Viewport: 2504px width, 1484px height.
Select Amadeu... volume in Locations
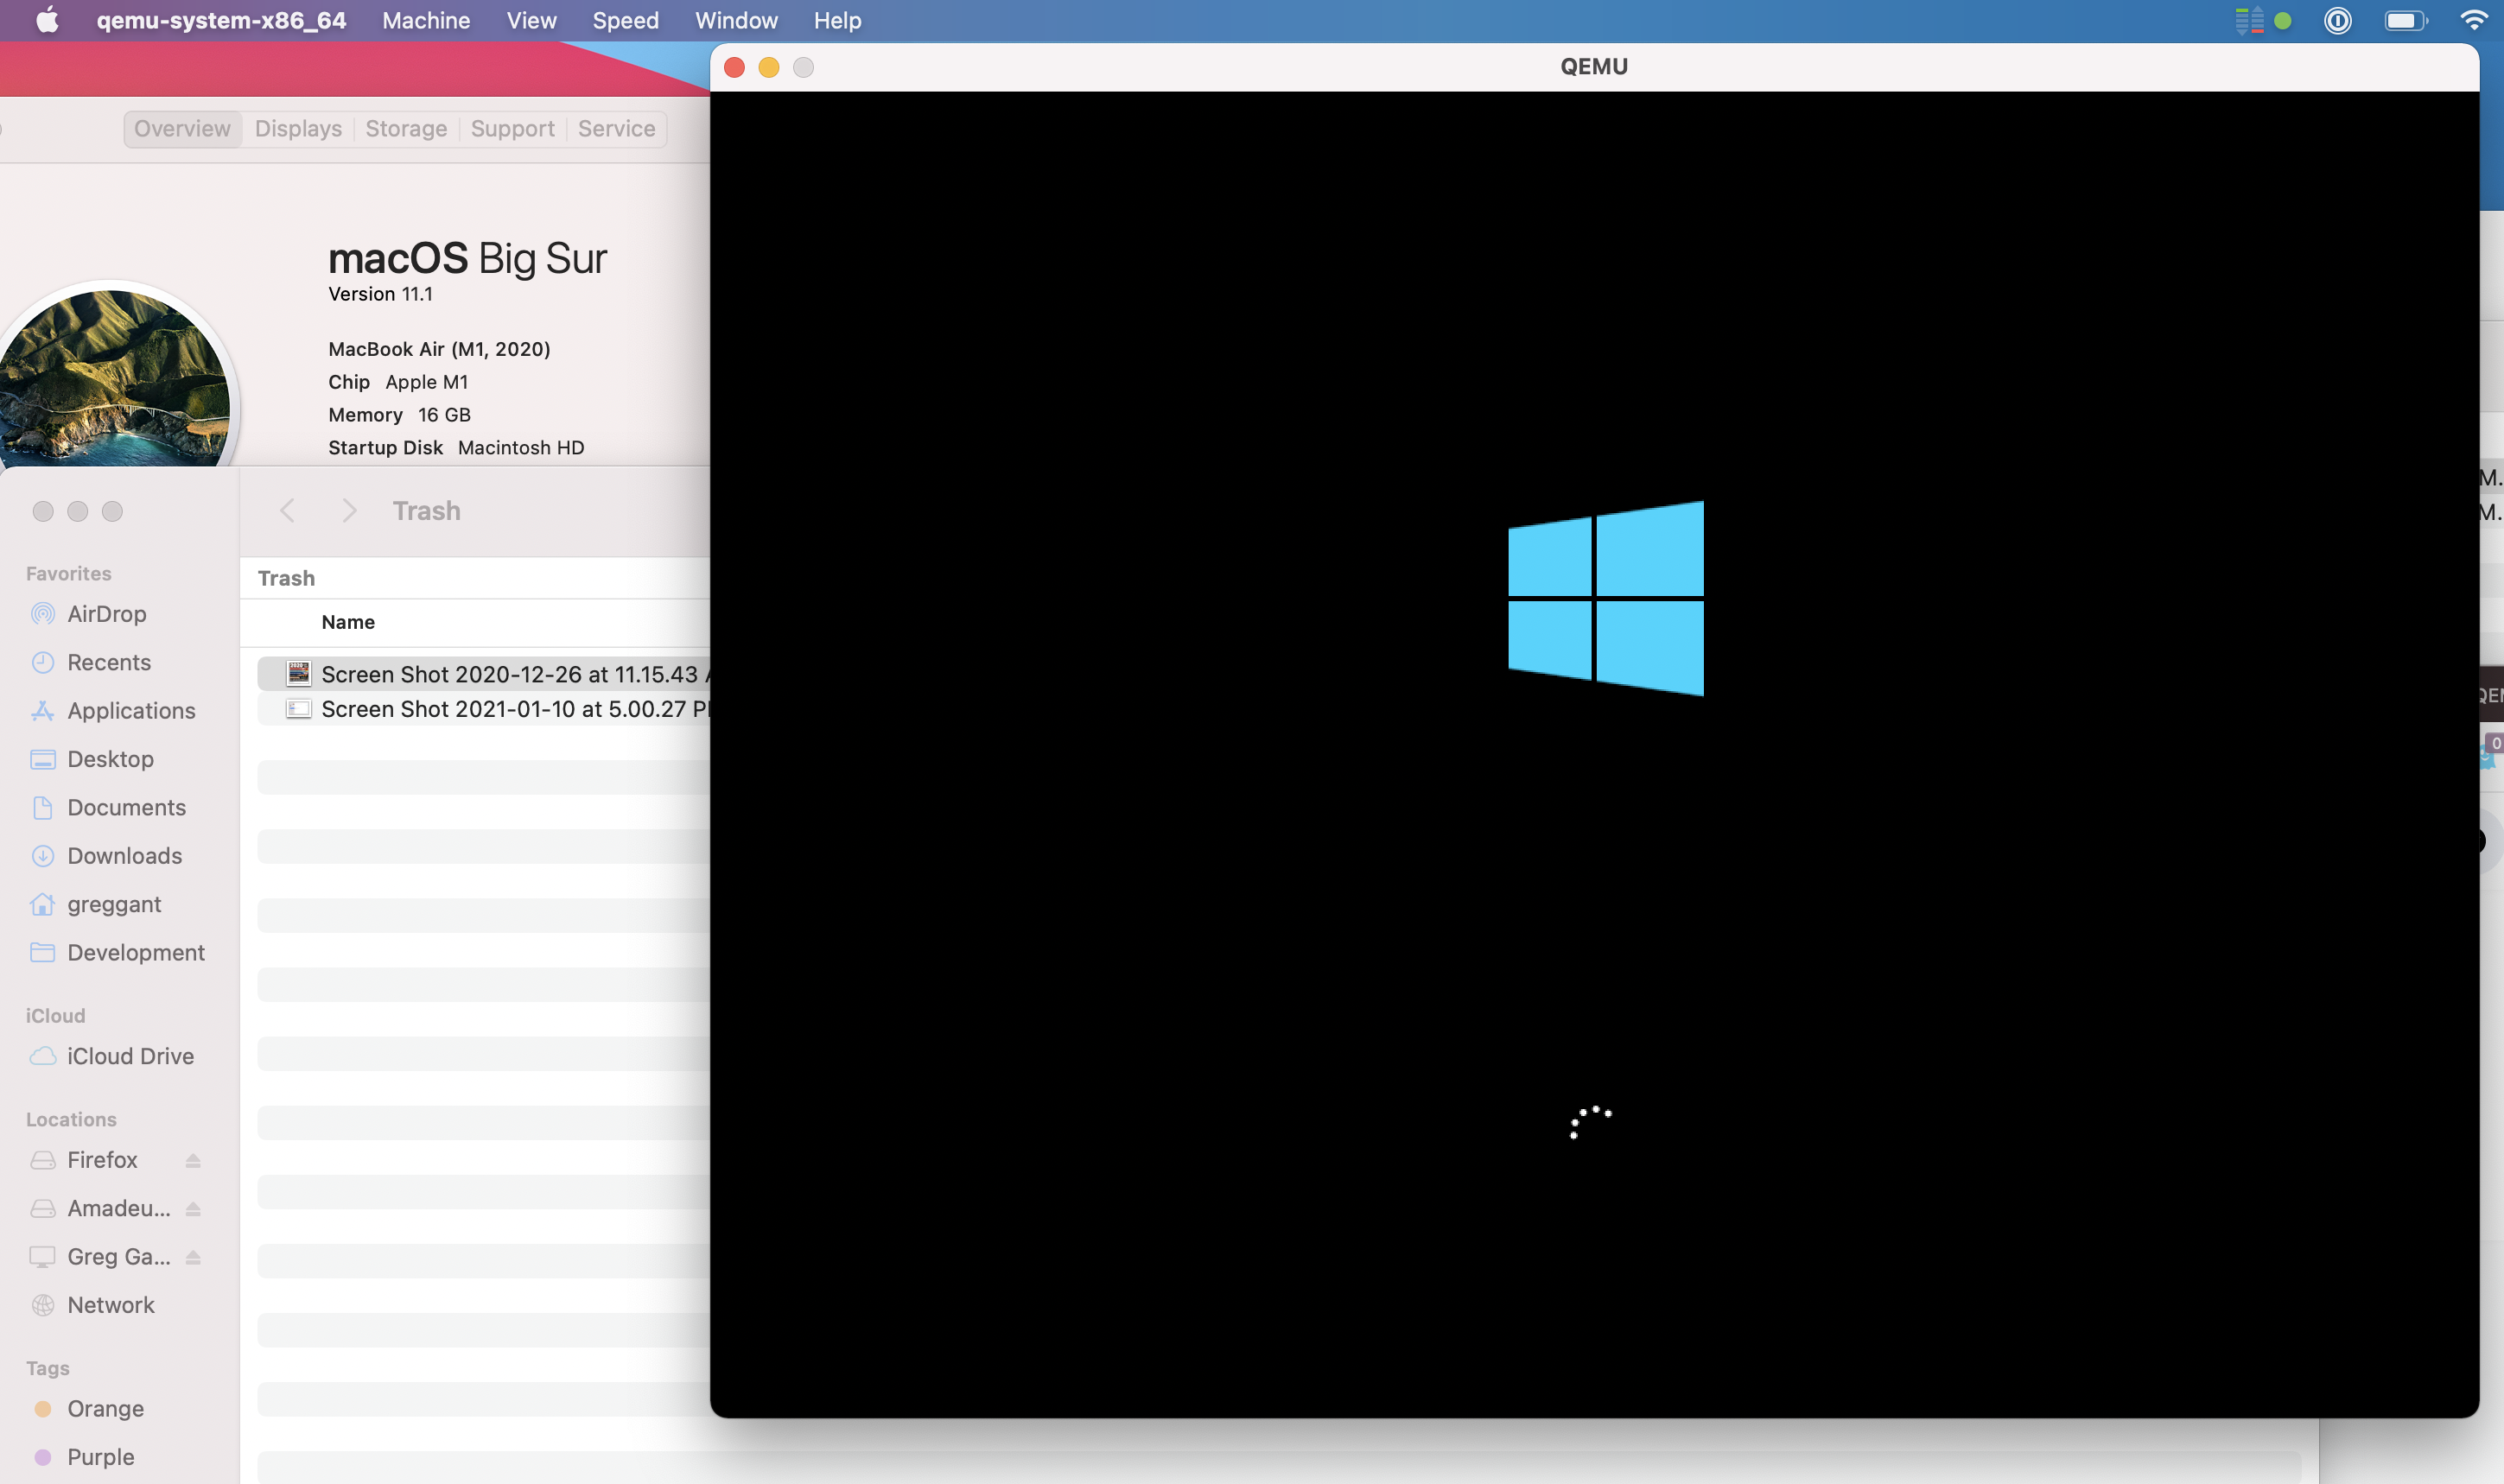pyautogui.click(x=118, y=1208)
